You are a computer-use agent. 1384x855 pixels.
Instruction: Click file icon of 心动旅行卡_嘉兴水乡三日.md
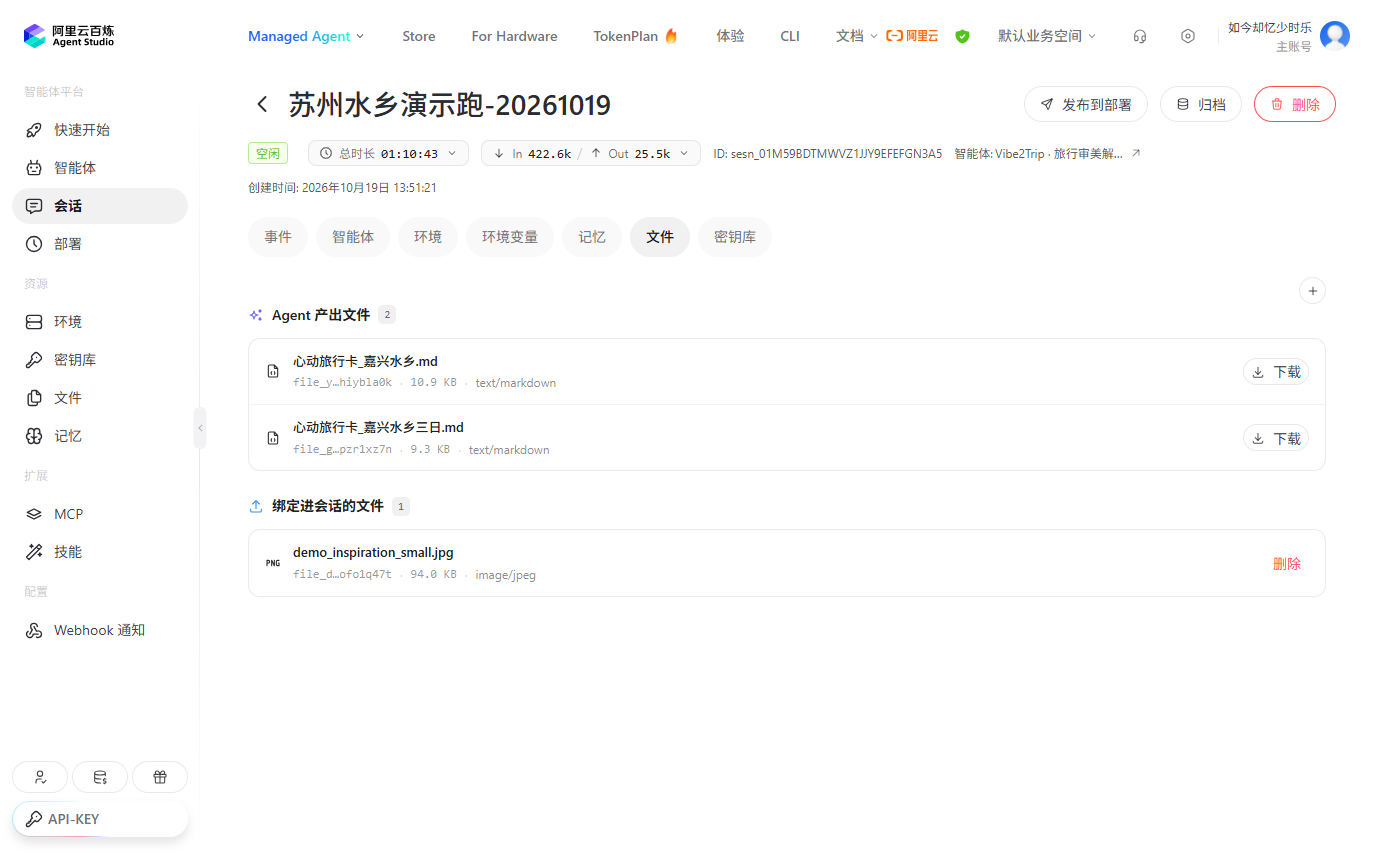(x=273, y=438)
